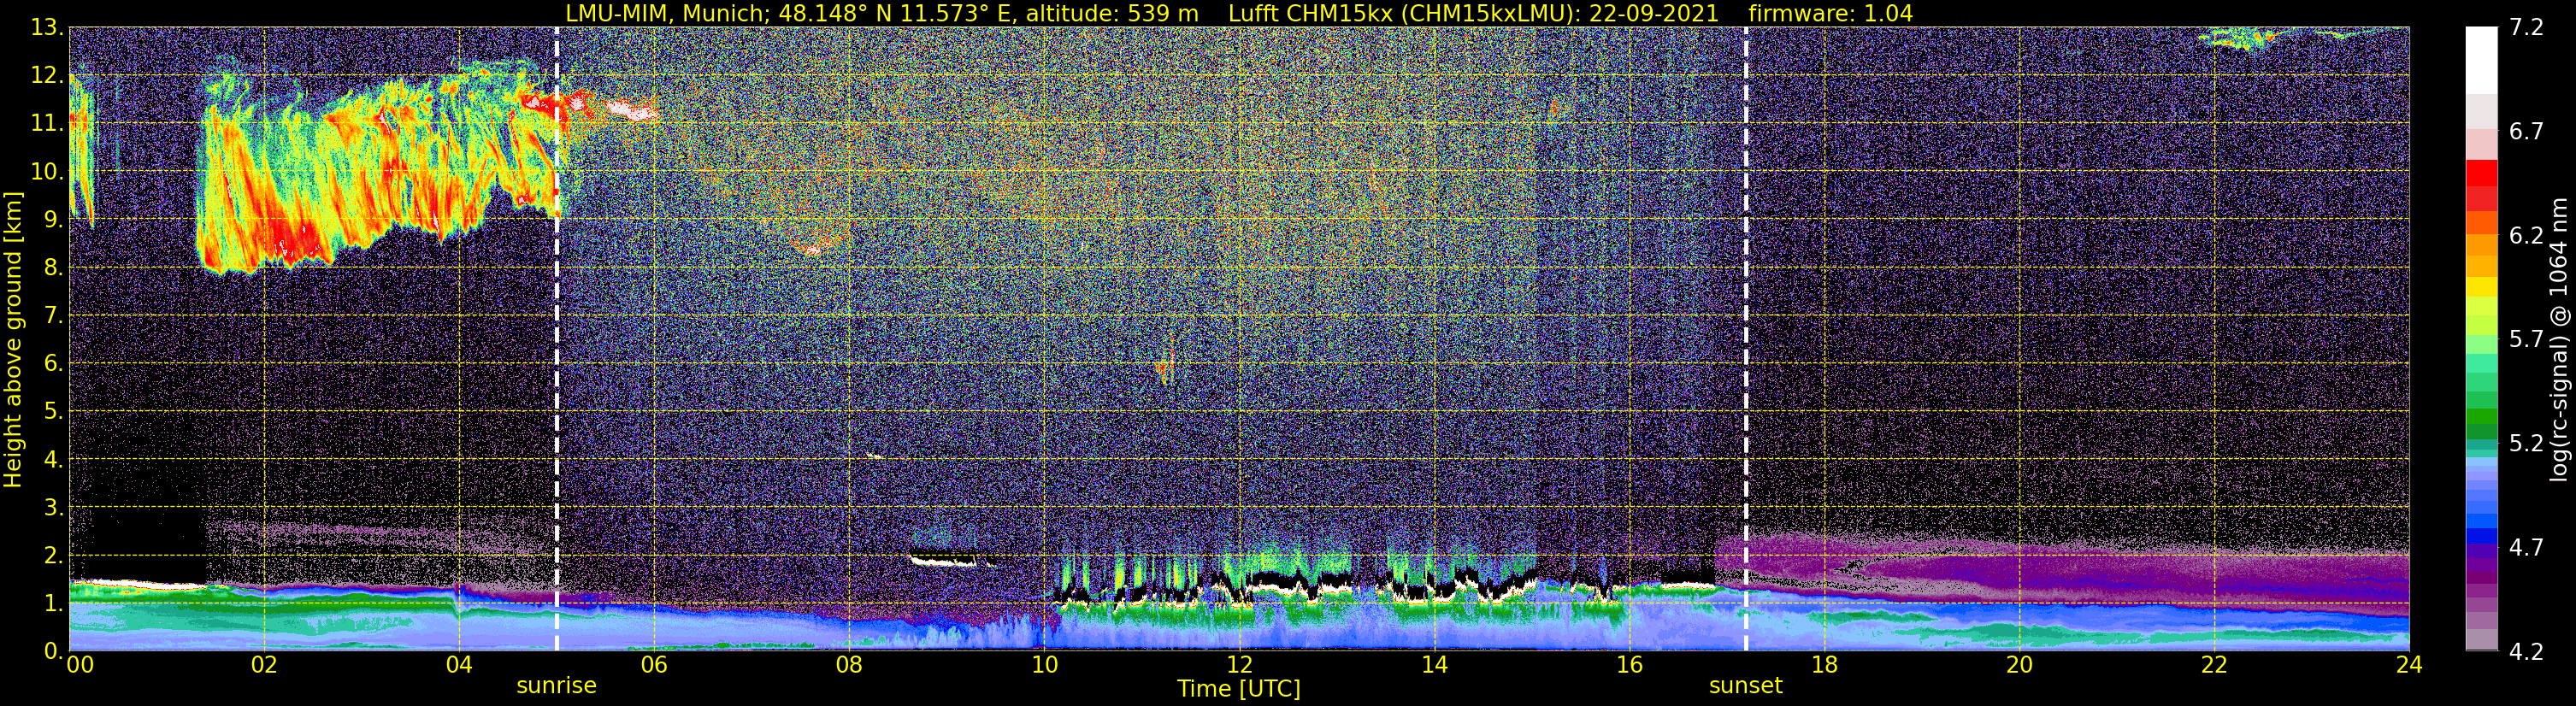Click the y-axis tick label '7.'
This screenshot has width=2576, height=706.
pos(53,316)
